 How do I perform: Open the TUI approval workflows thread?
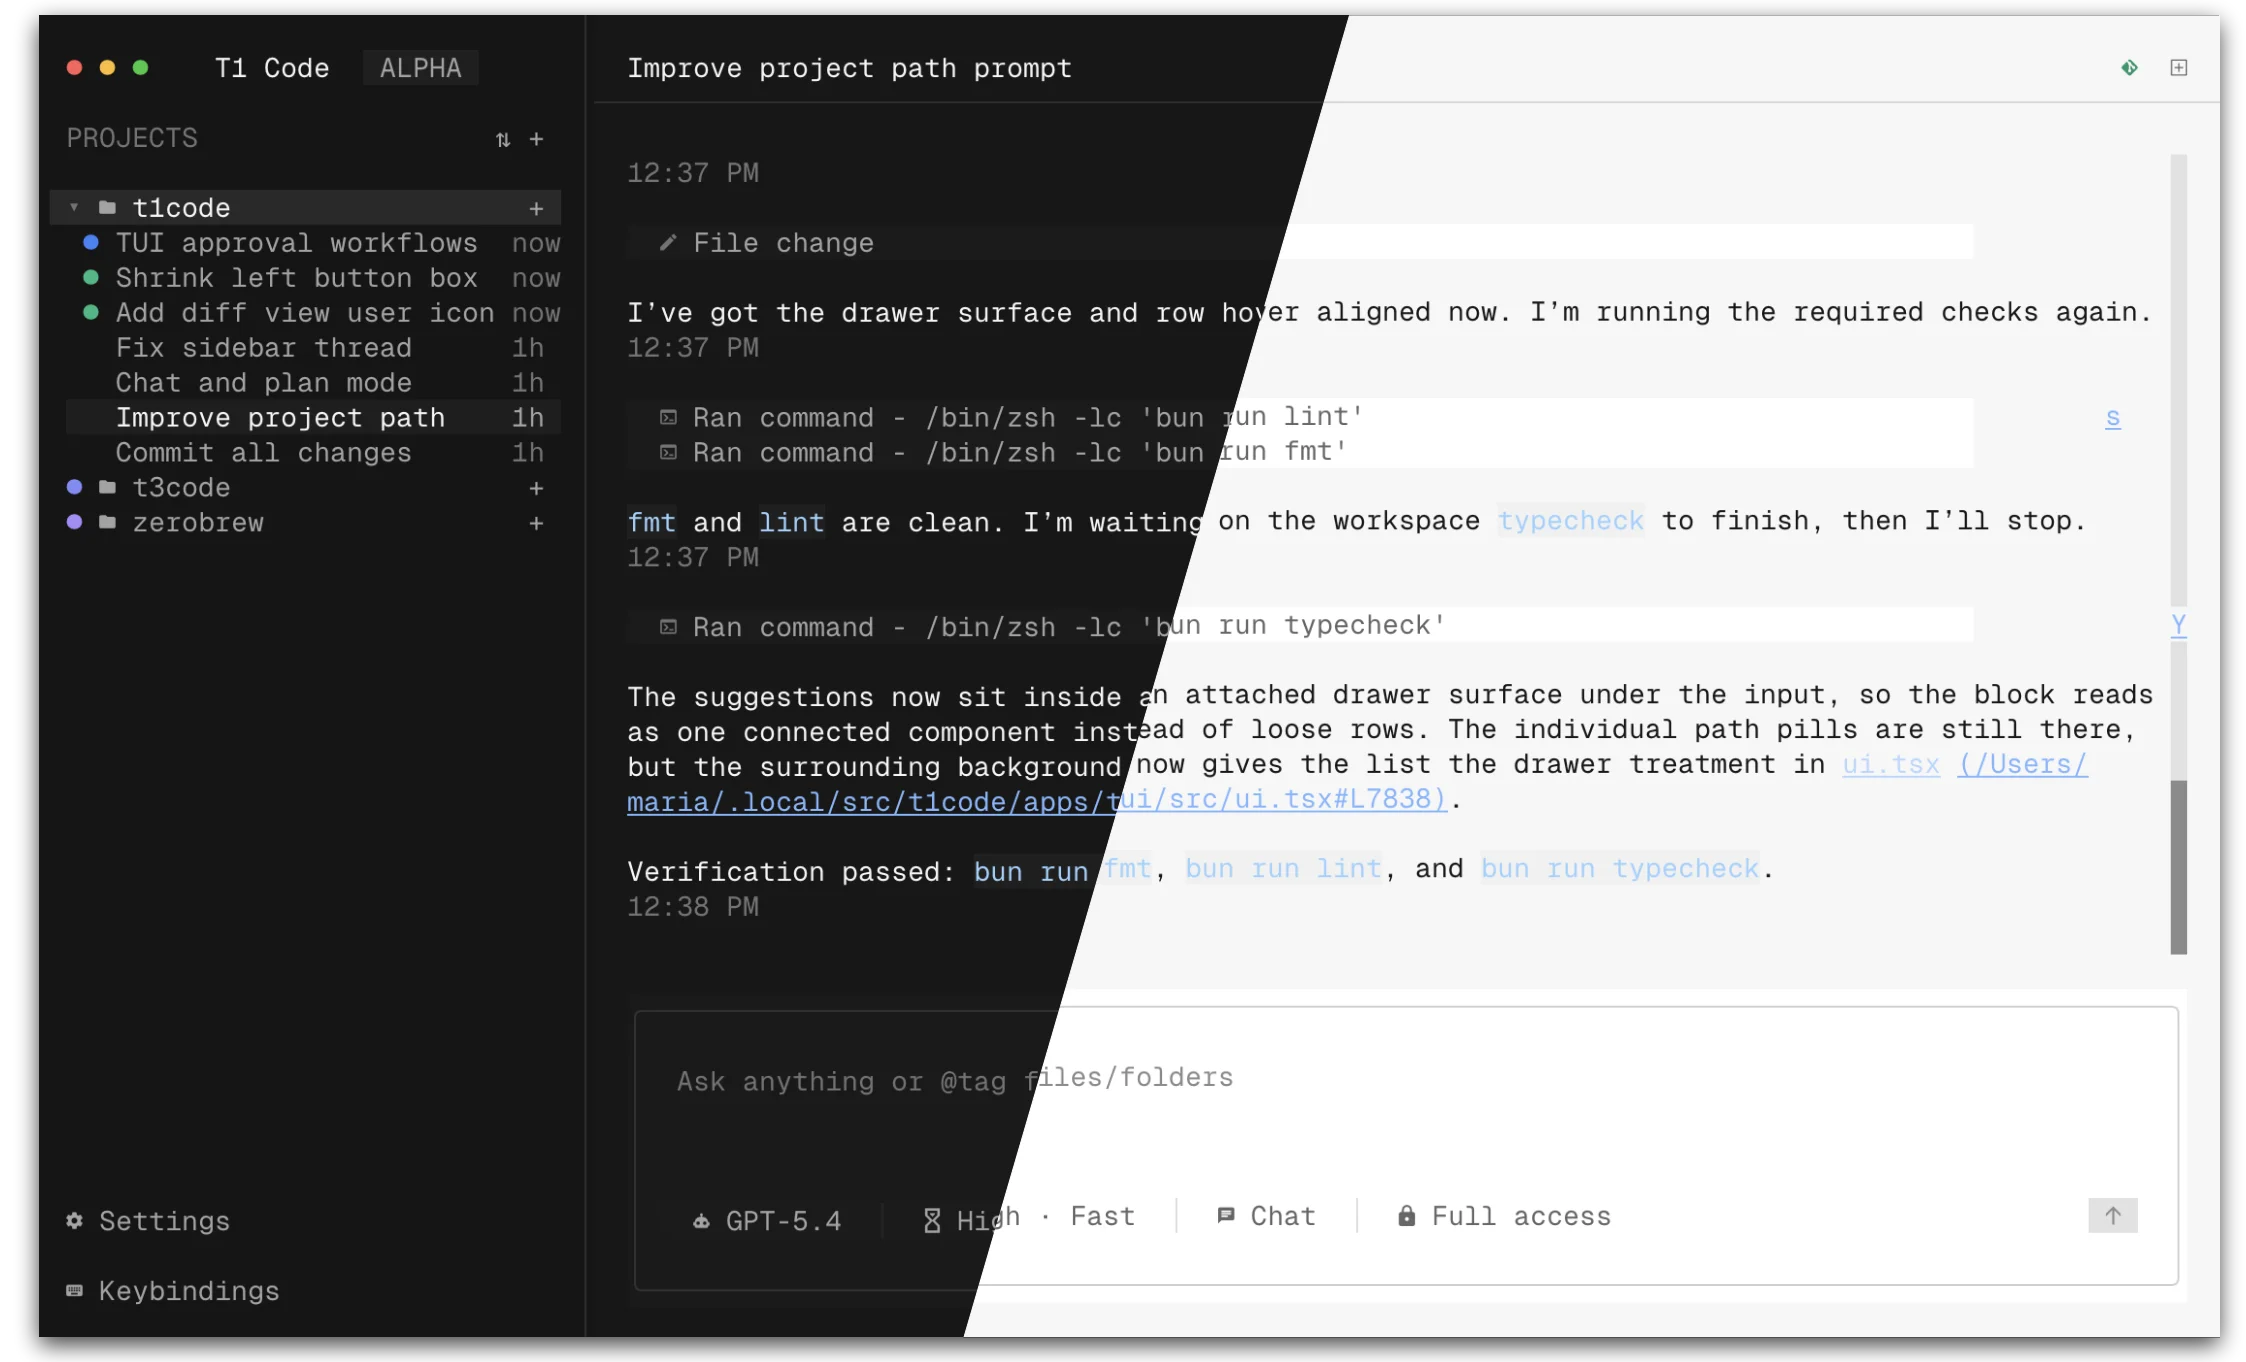313,243
